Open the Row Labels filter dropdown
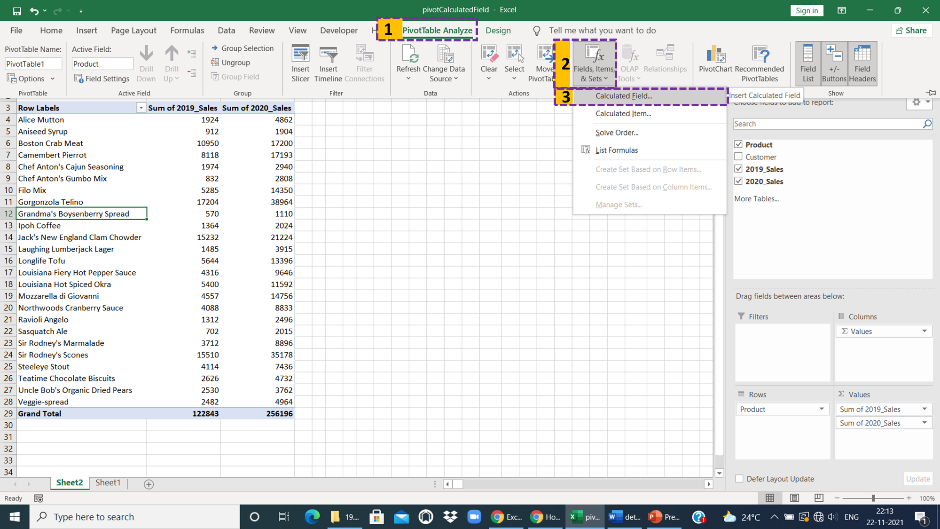The image size is (940, 529). tap(141, 107)
